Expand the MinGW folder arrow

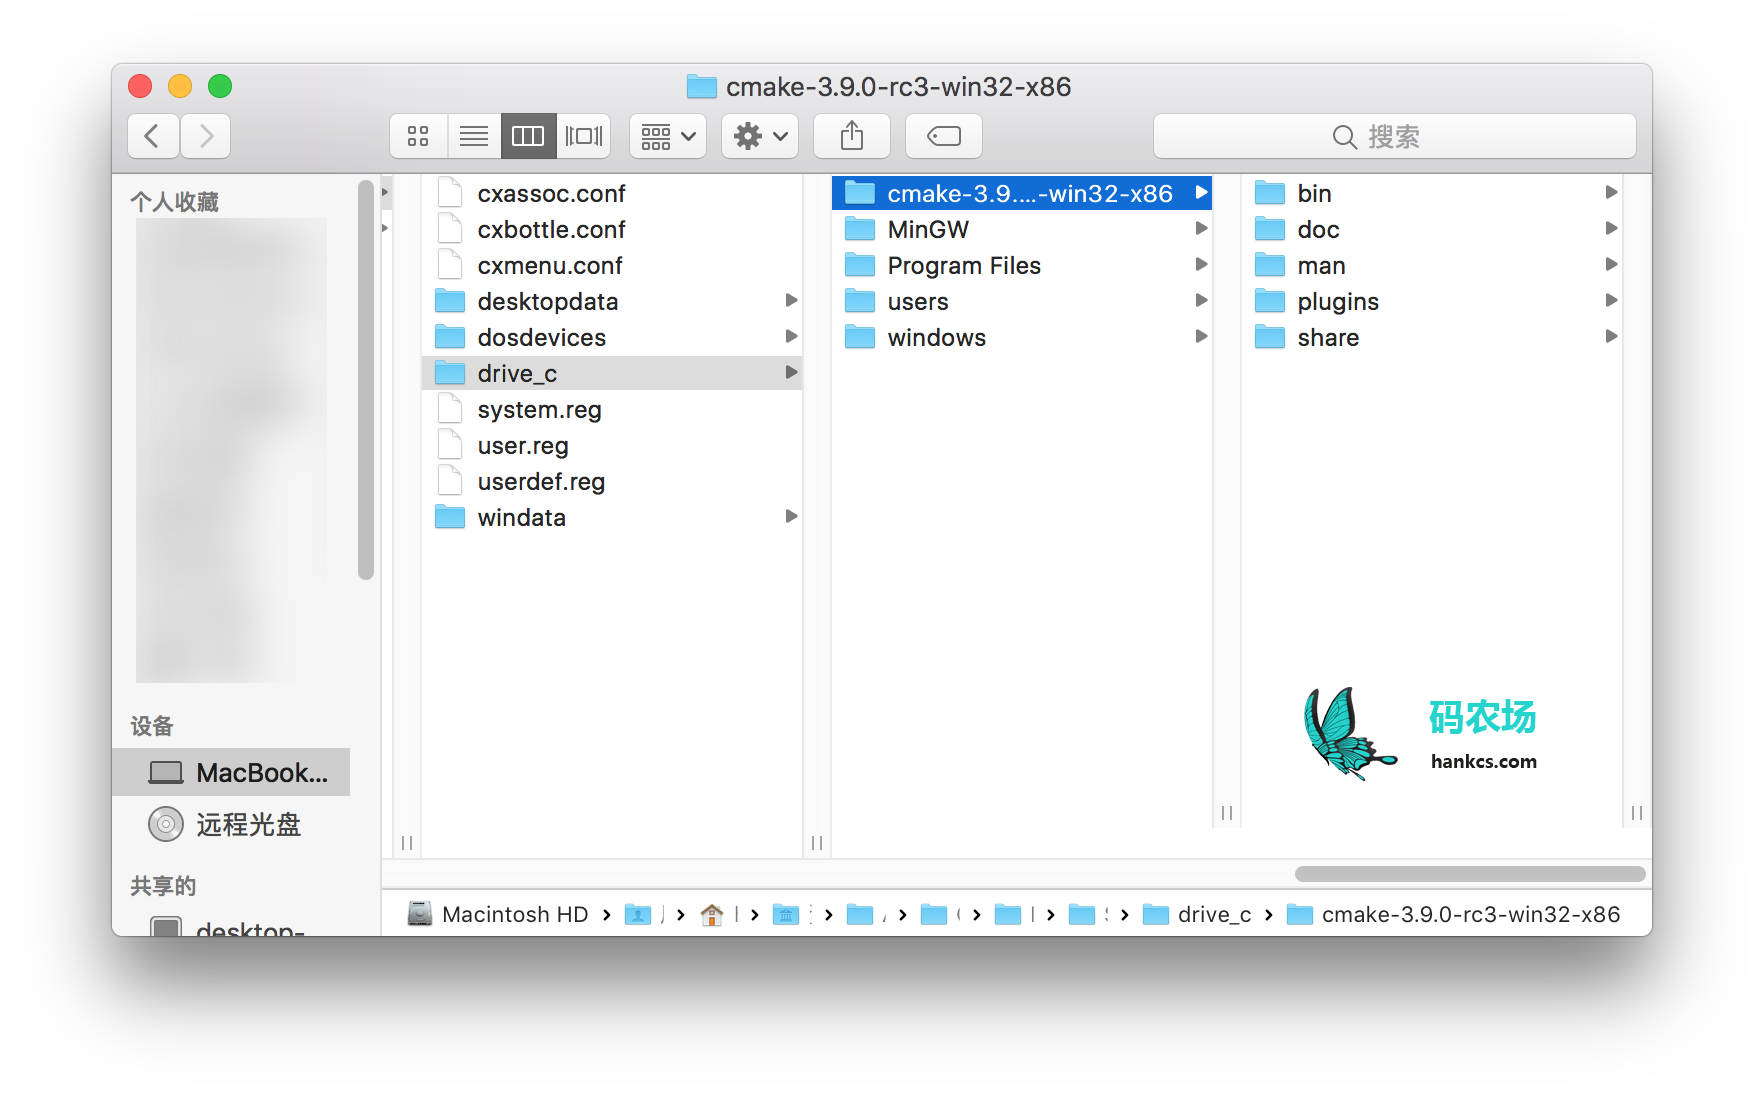(1201, 228)
